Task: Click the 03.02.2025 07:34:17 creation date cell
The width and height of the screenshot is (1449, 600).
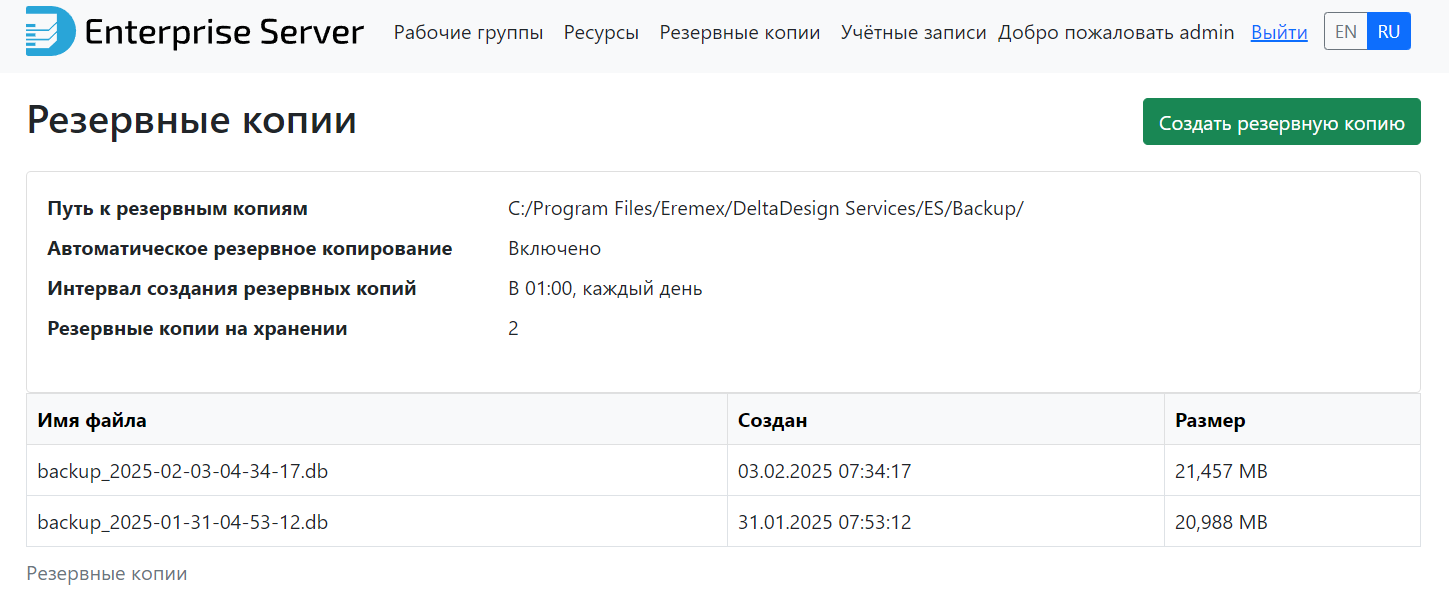Action: (824, 471)
